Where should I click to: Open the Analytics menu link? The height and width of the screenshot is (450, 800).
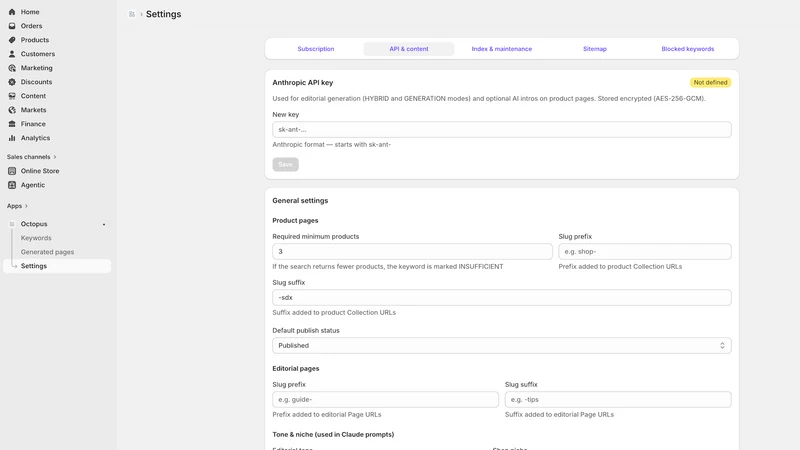click(x=35, y=138)
